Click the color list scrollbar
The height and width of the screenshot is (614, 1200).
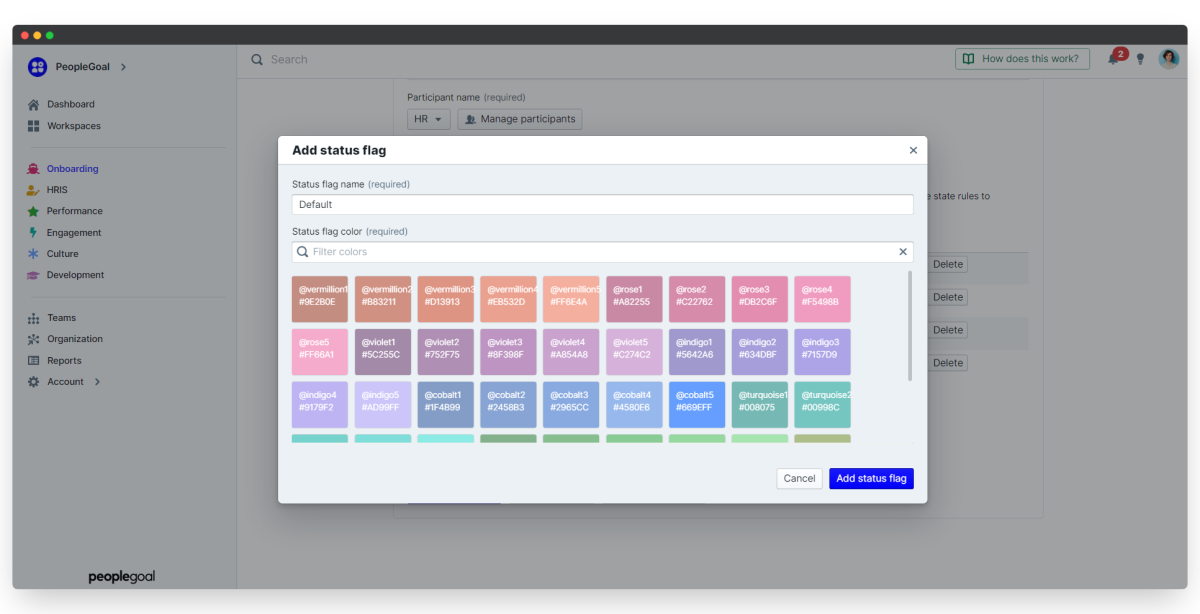[910, 325]
